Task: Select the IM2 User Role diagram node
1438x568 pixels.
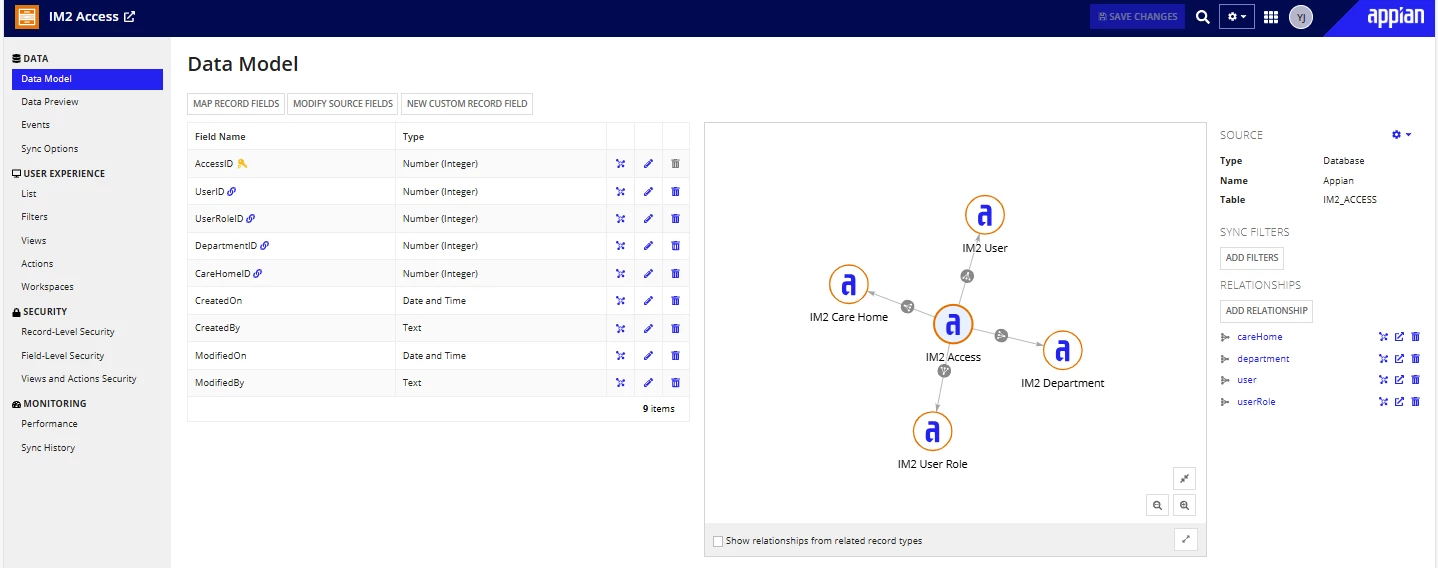Action: 933,431
